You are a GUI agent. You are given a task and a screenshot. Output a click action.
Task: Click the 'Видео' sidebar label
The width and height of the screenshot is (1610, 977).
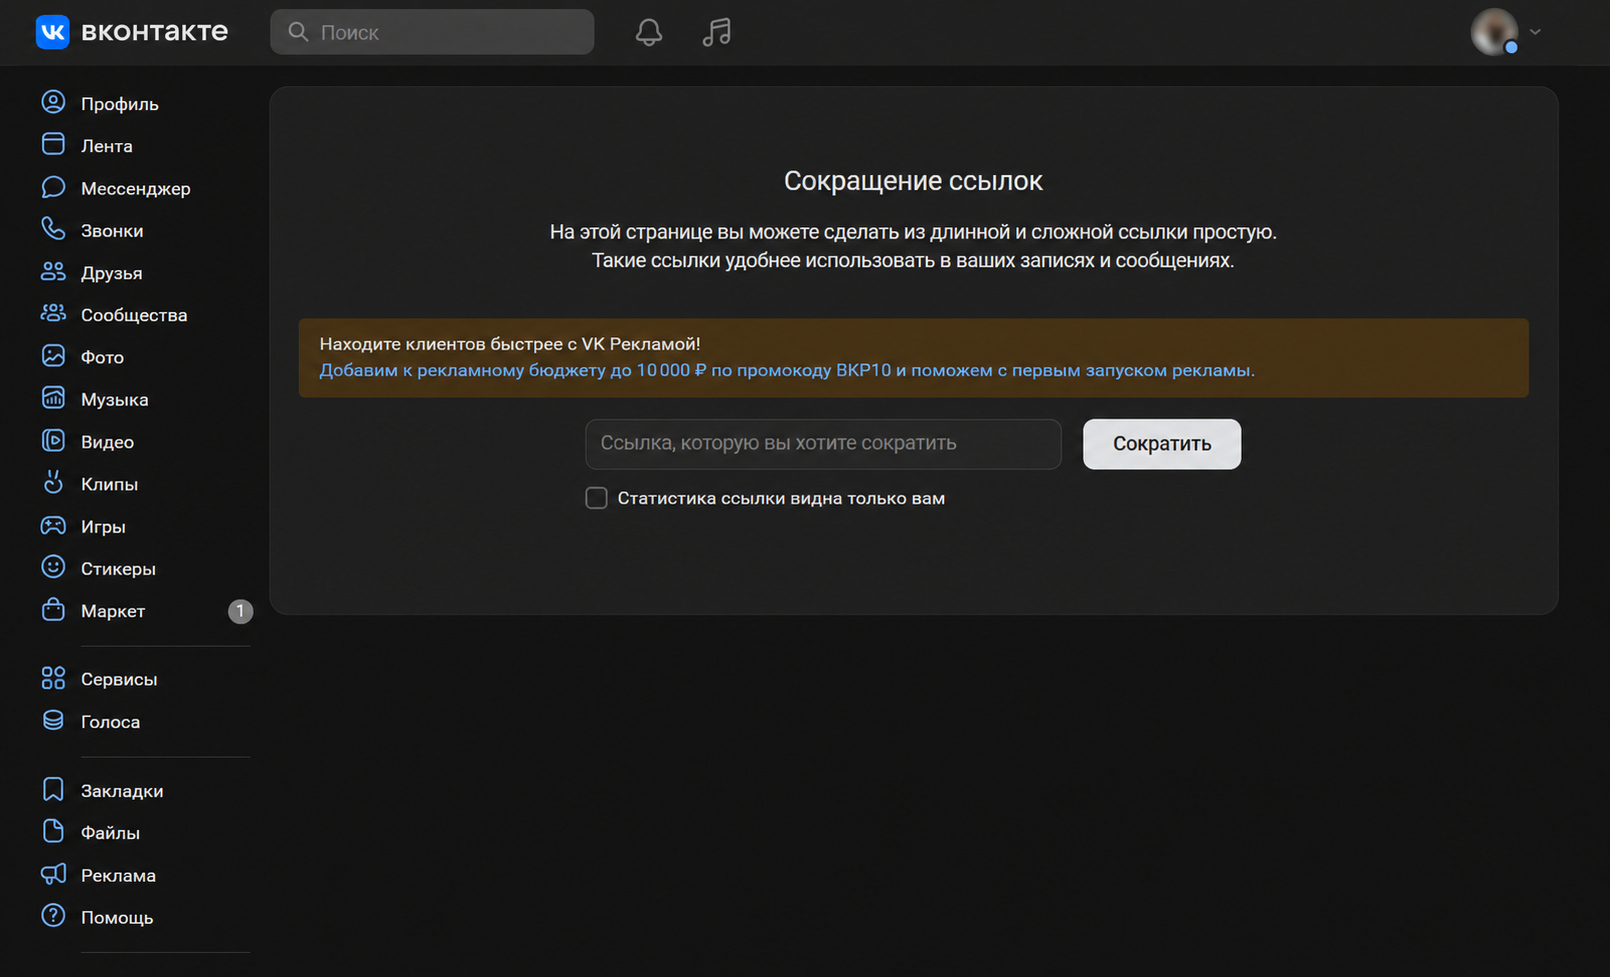click(107, 442)
